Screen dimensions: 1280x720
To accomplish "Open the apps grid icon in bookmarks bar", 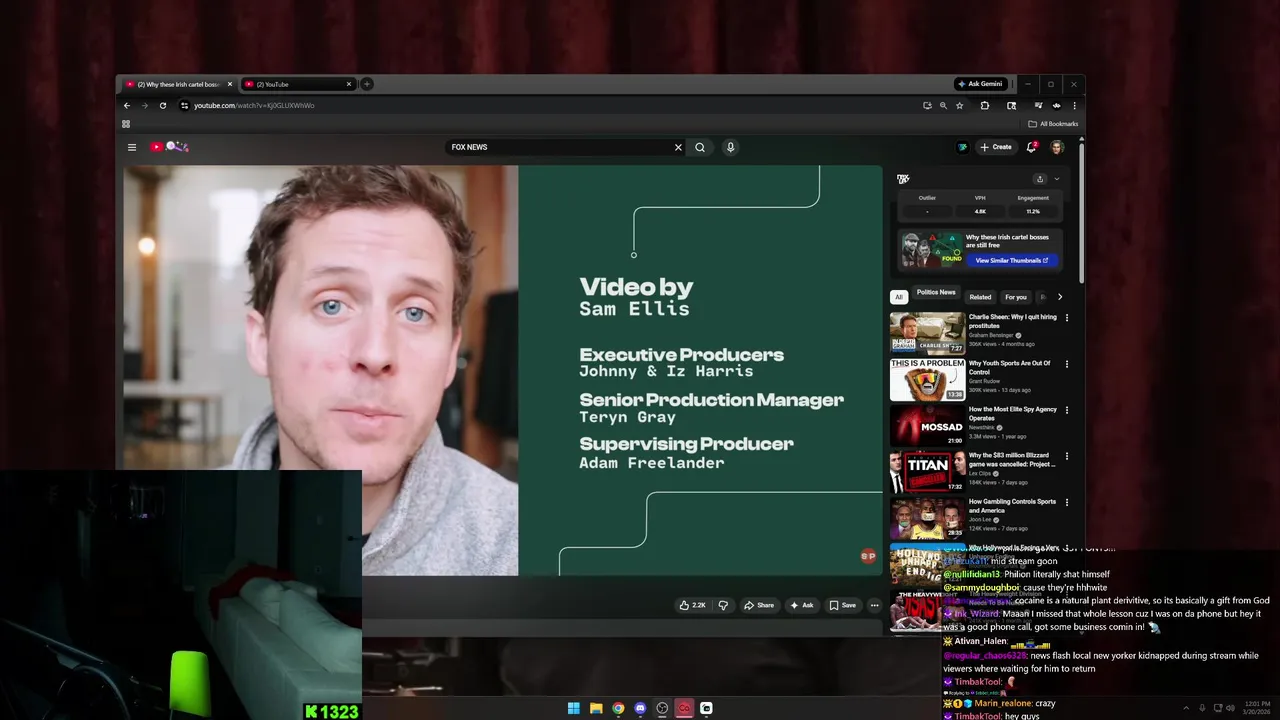I will (x=126, y=124).
